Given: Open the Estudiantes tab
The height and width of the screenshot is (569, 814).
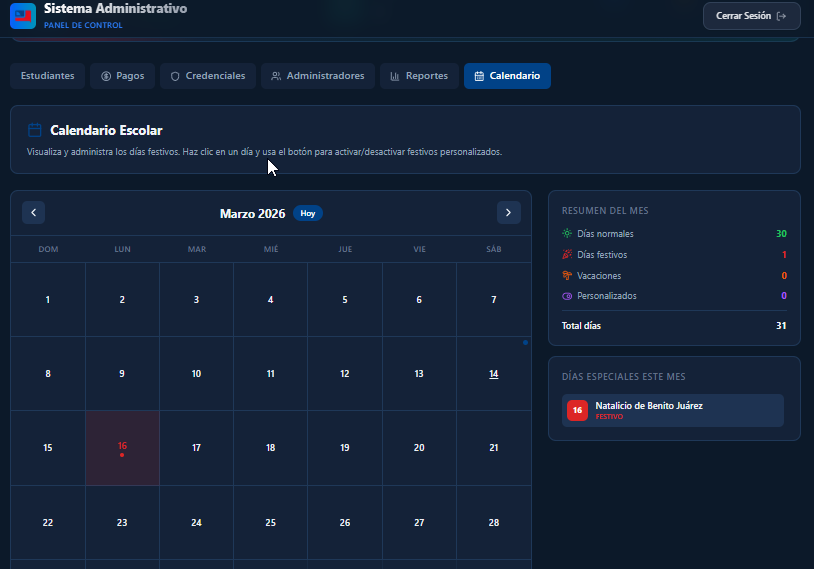Looking at the screenshot, I should 47,76.
